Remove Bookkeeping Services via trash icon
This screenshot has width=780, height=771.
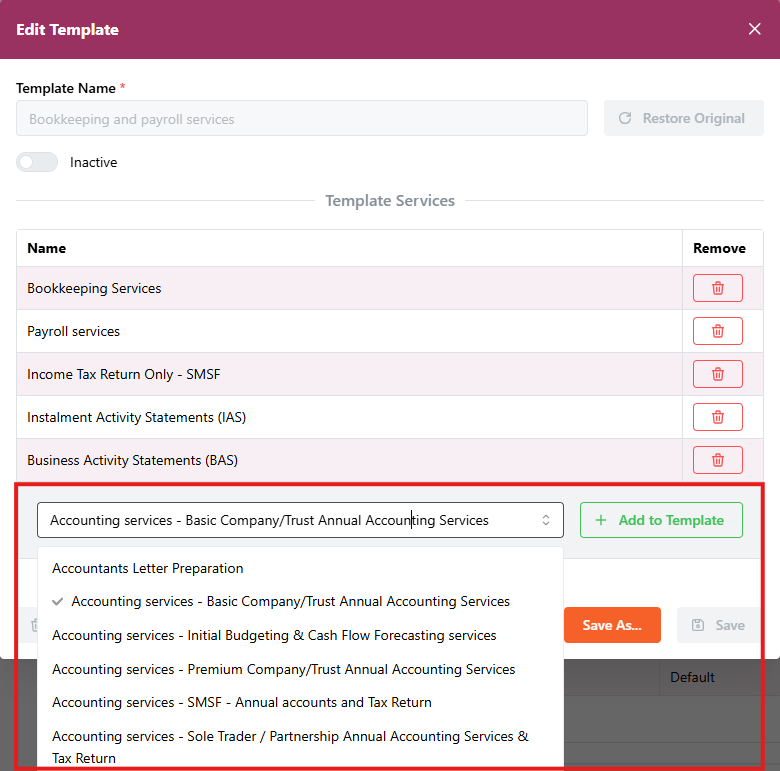click(x=717, y=288)
